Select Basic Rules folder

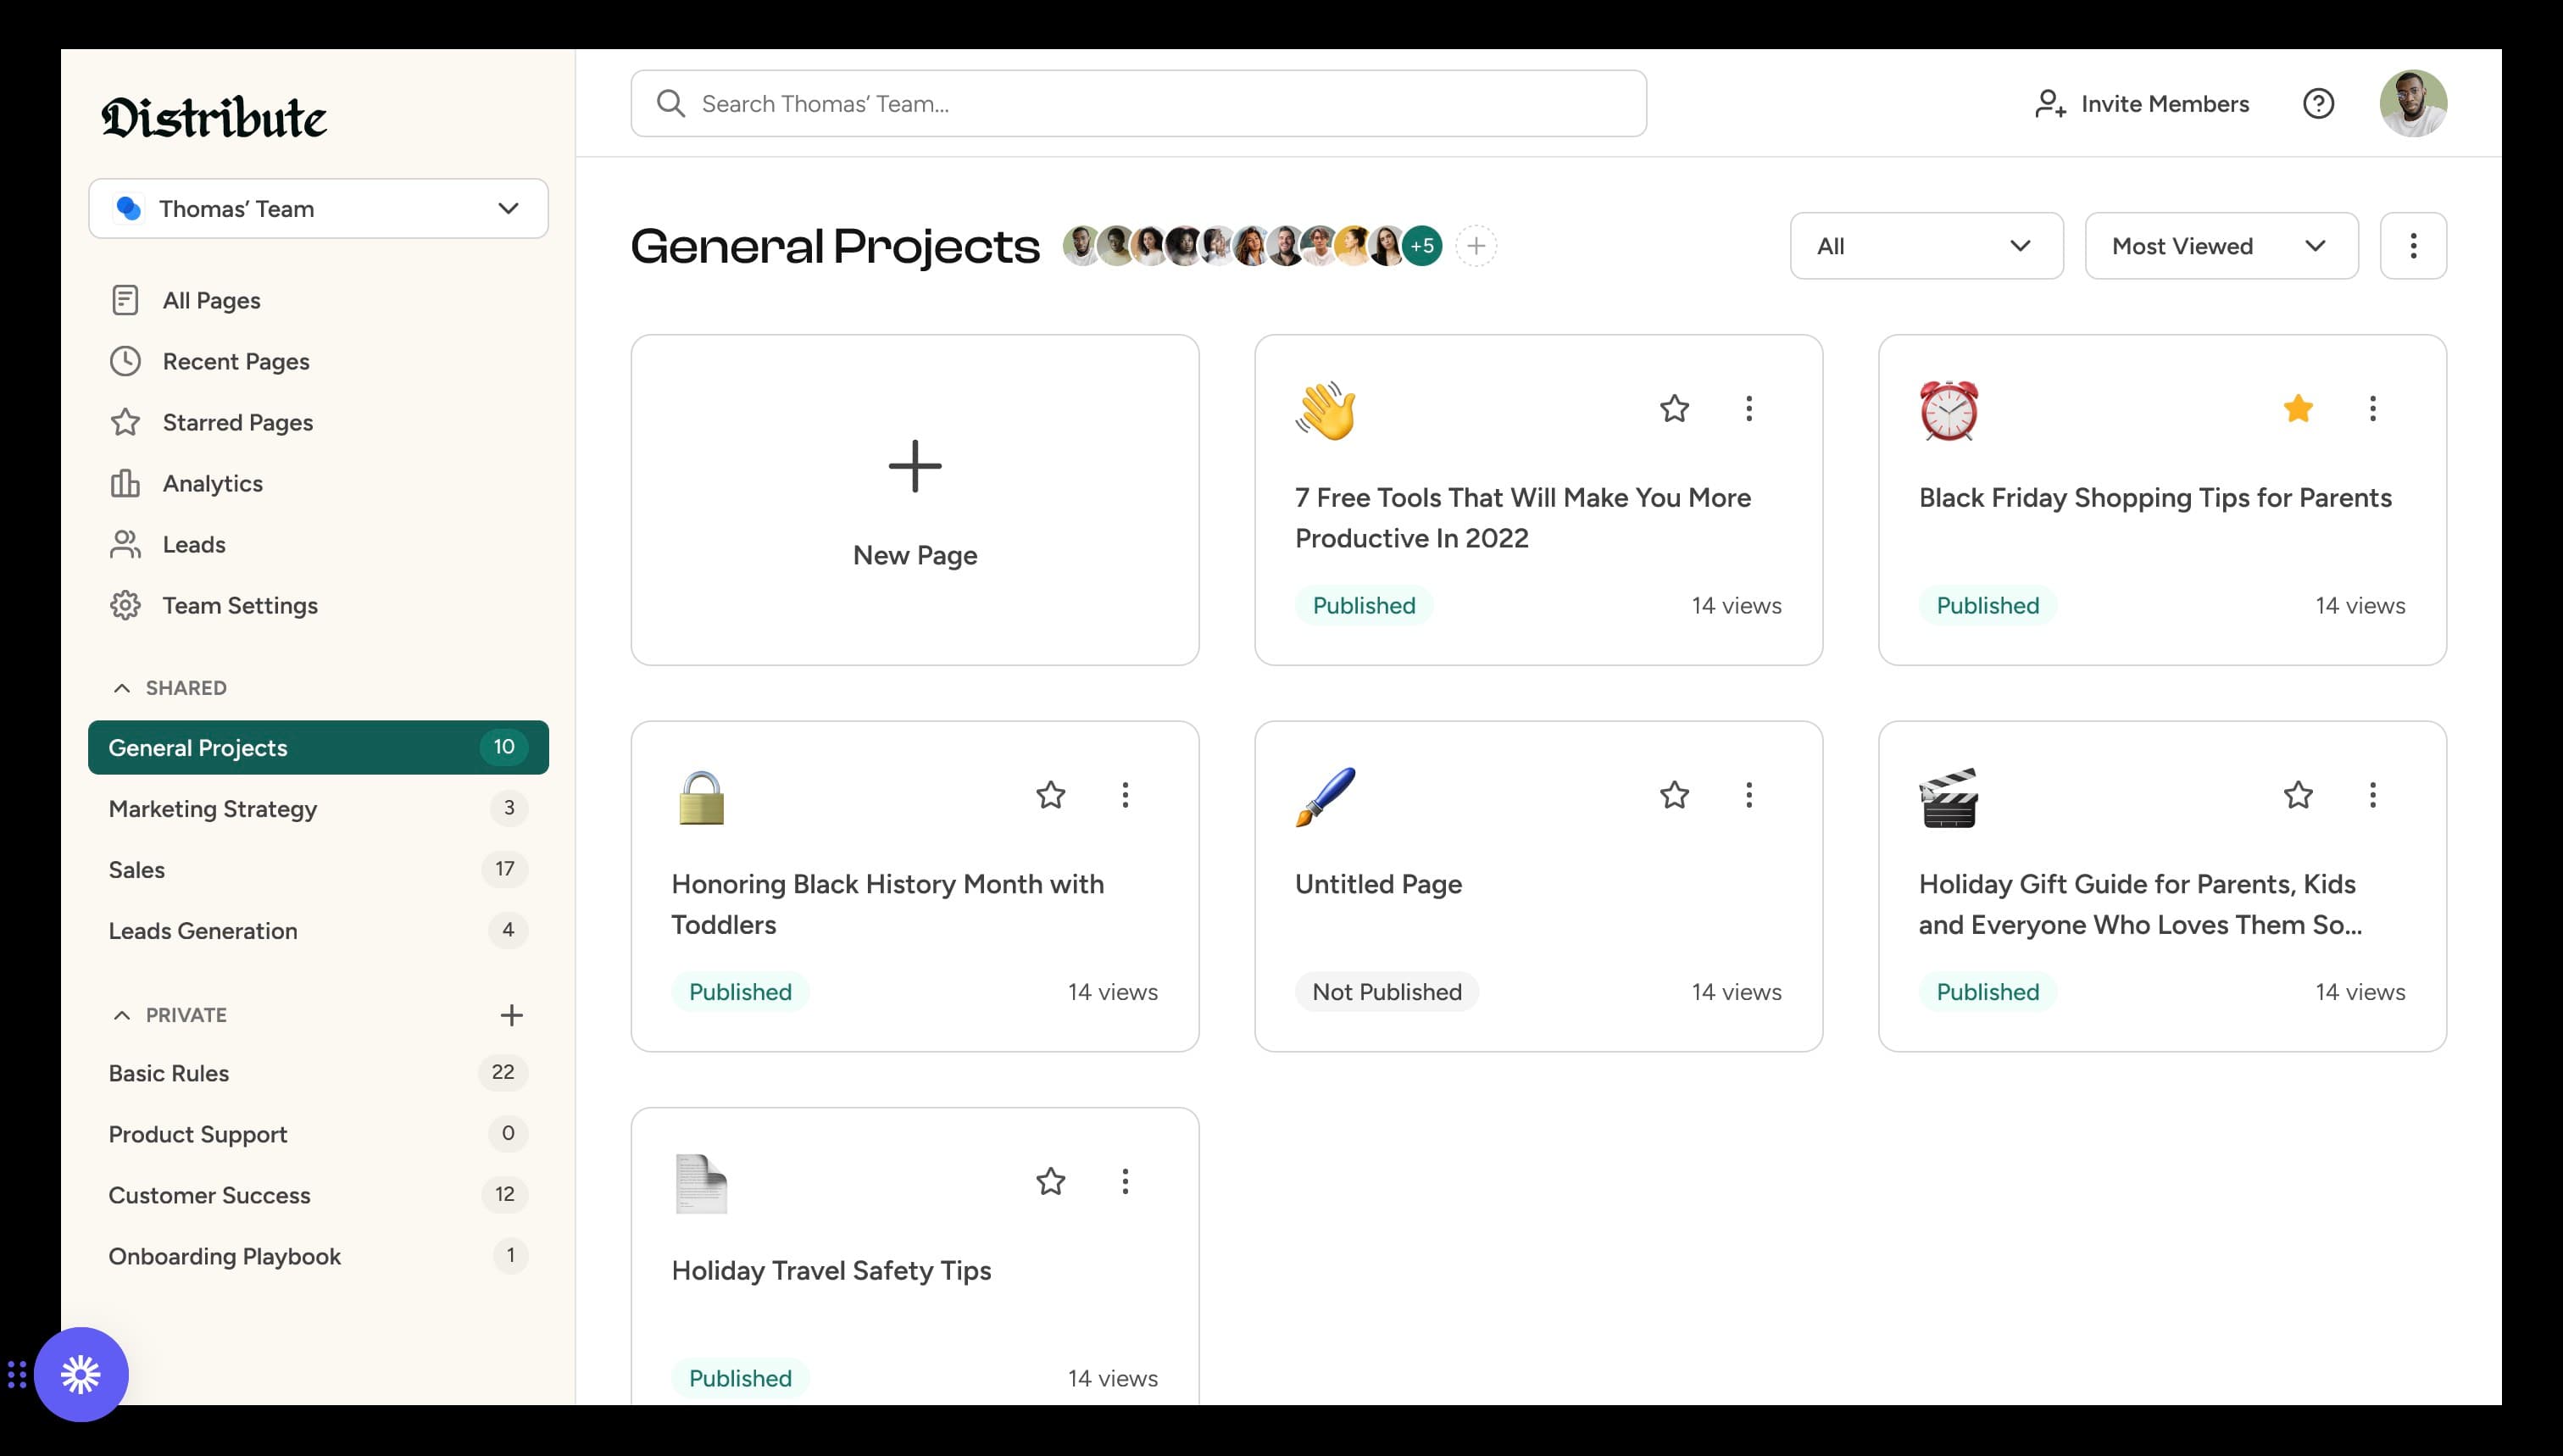click(x=318, y=1072)
